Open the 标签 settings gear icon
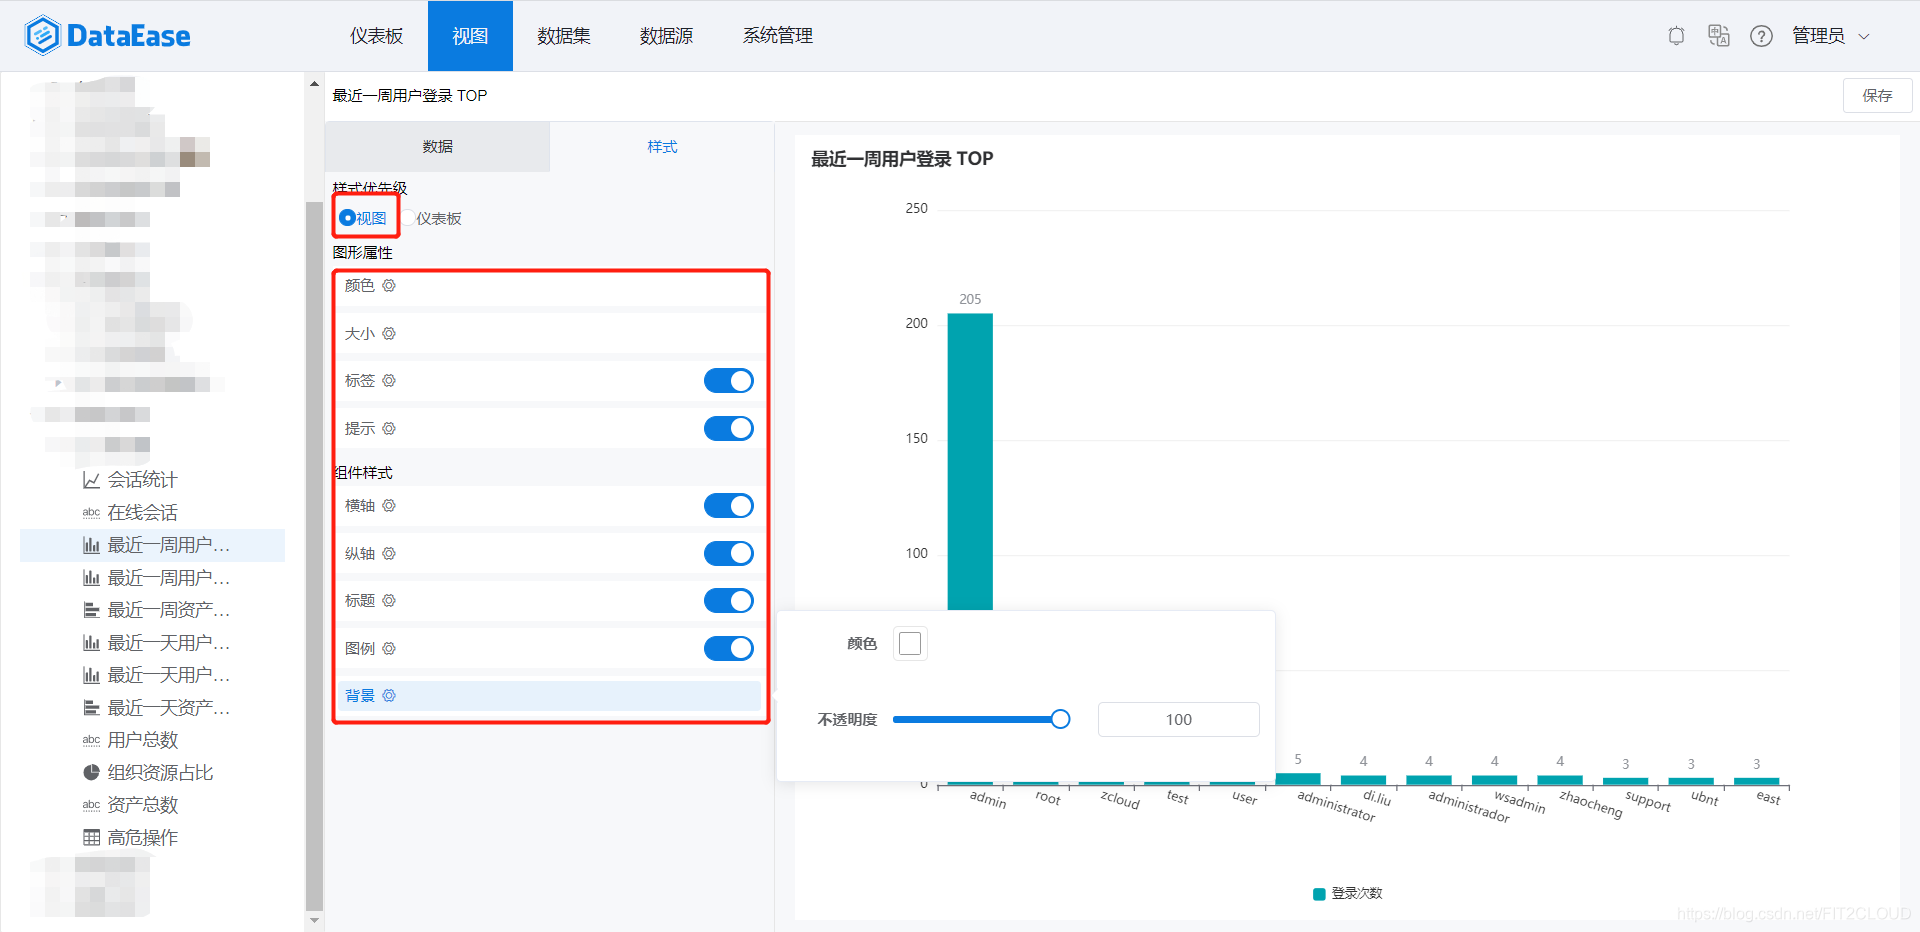This screenshot has height=932, width=1920. [x=389, y=381]
